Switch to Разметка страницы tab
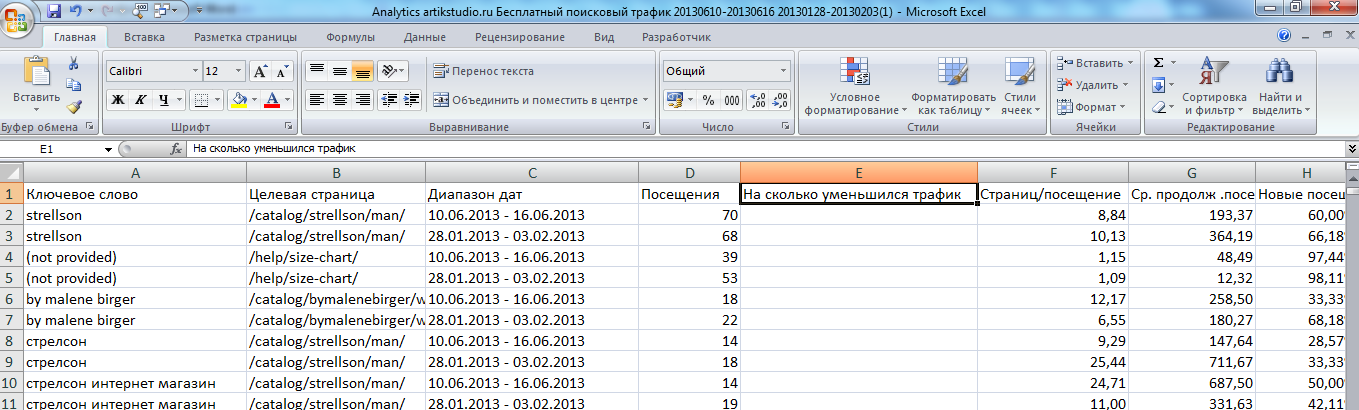The height and width of the screenshot is (410, 1359). [245, 37]
